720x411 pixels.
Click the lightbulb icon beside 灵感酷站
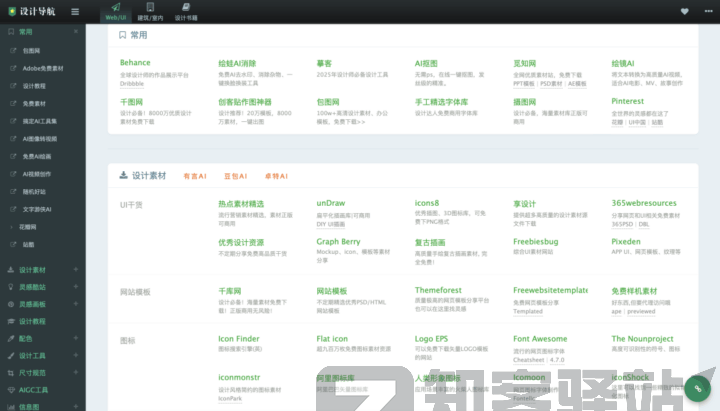(x=11, y=287)
